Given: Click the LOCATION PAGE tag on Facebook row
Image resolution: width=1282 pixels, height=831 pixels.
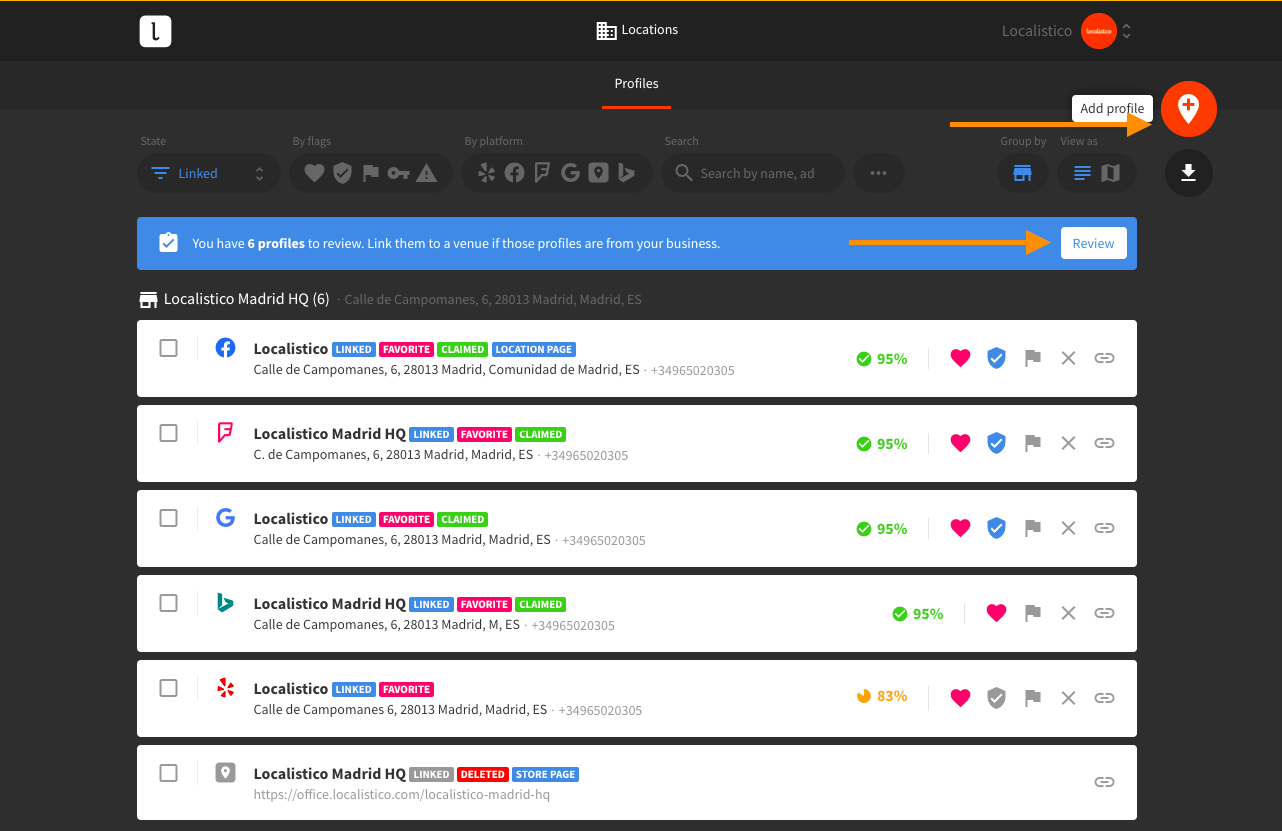Looking at the screenshot, I should coord(534,350).
